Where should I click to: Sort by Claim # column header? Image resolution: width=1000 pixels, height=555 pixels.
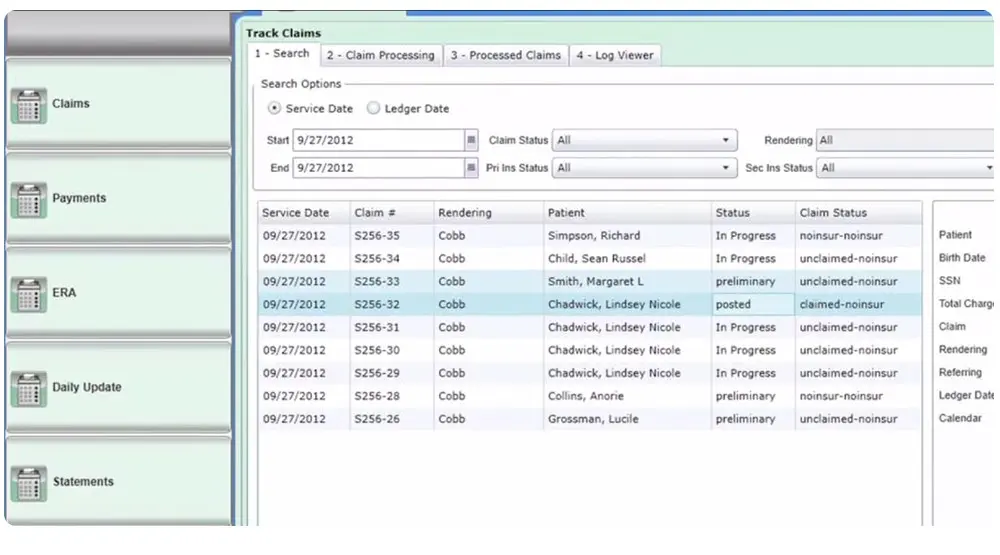pyautogui.click(x=392, y=212)
